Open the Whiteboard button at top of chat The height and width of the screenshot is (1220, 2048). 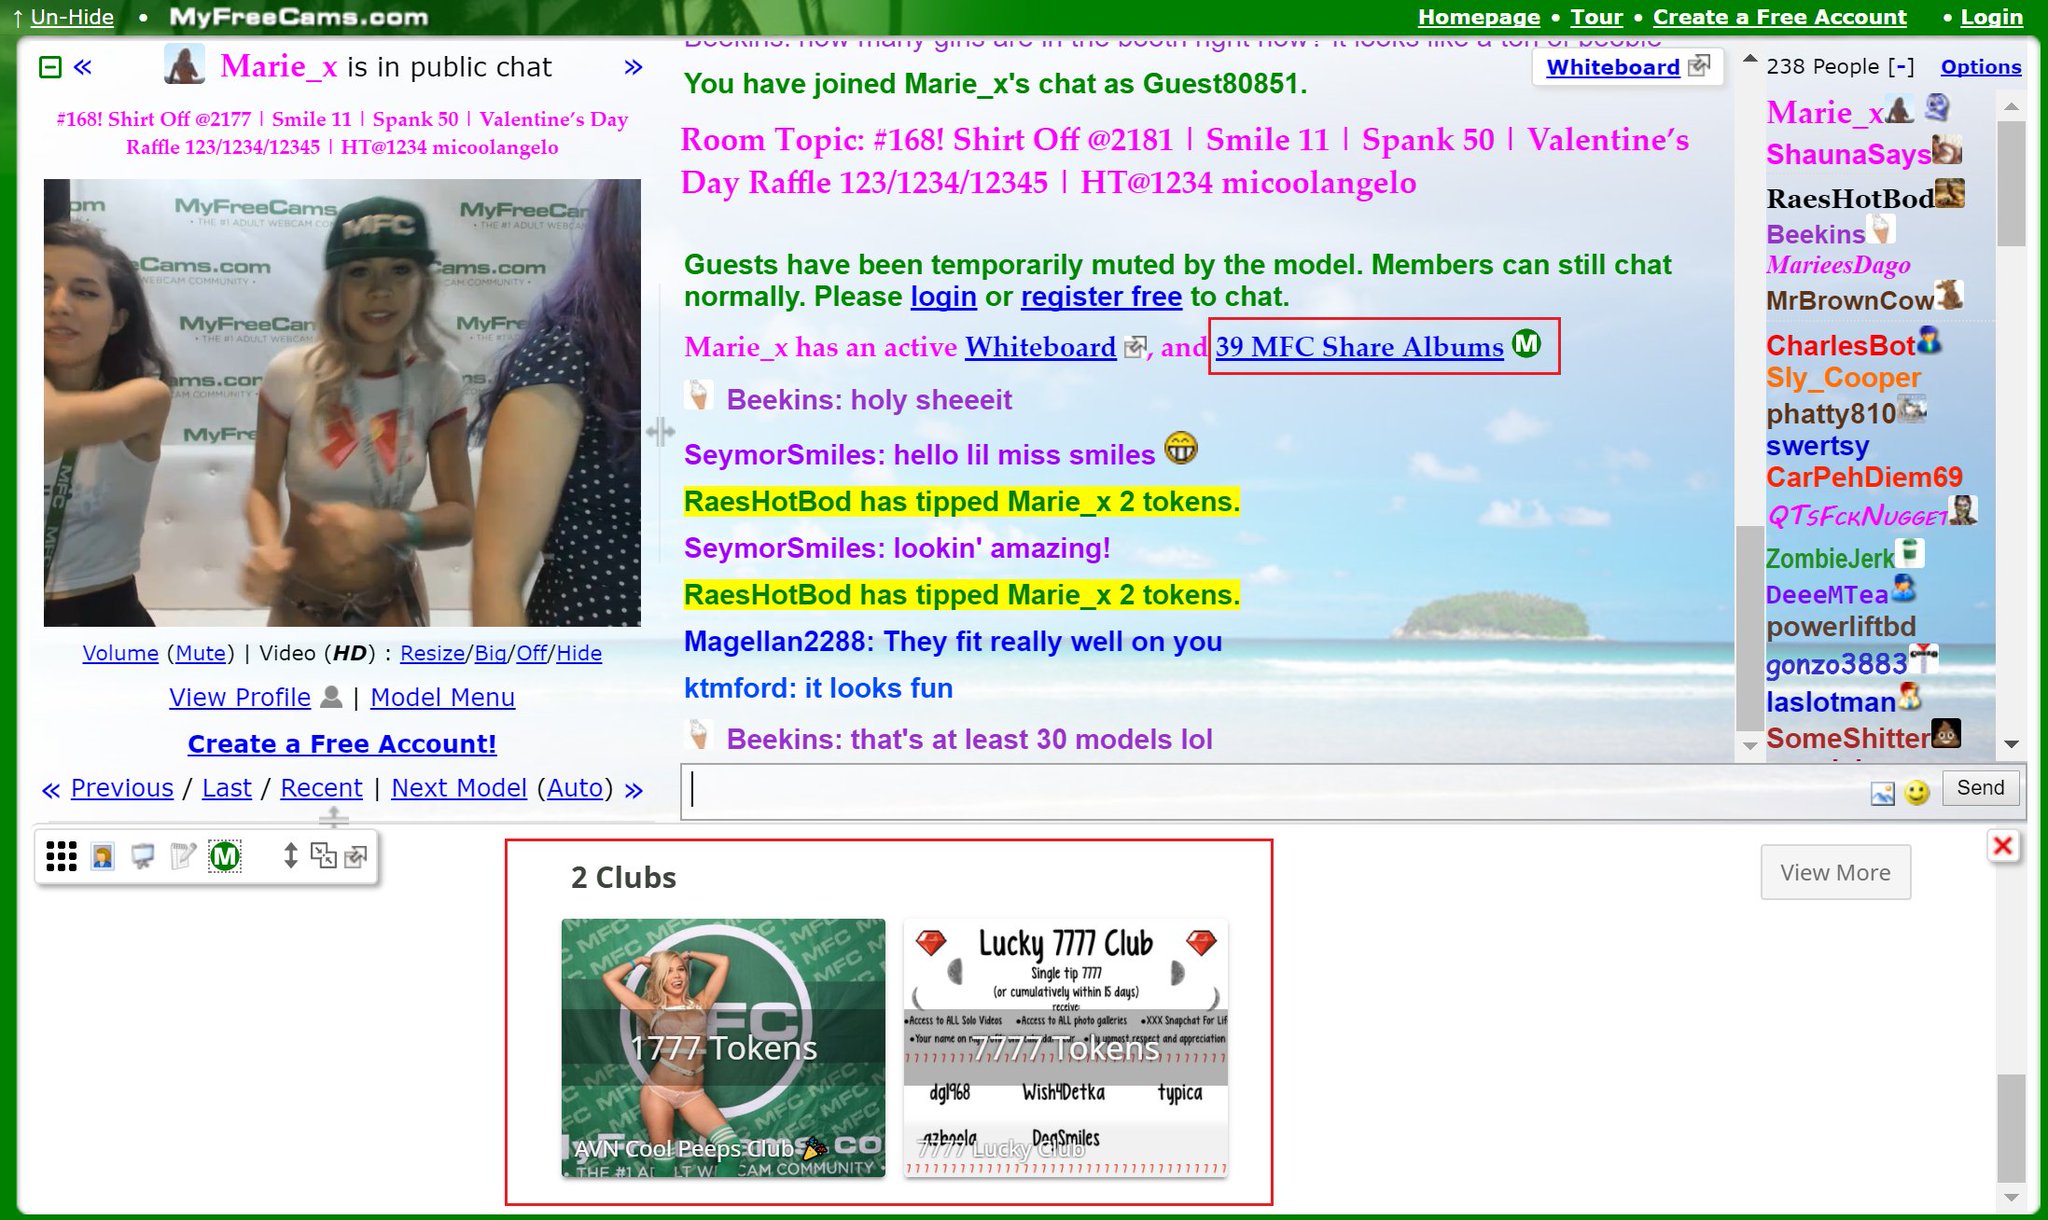tap(1612, 67)
